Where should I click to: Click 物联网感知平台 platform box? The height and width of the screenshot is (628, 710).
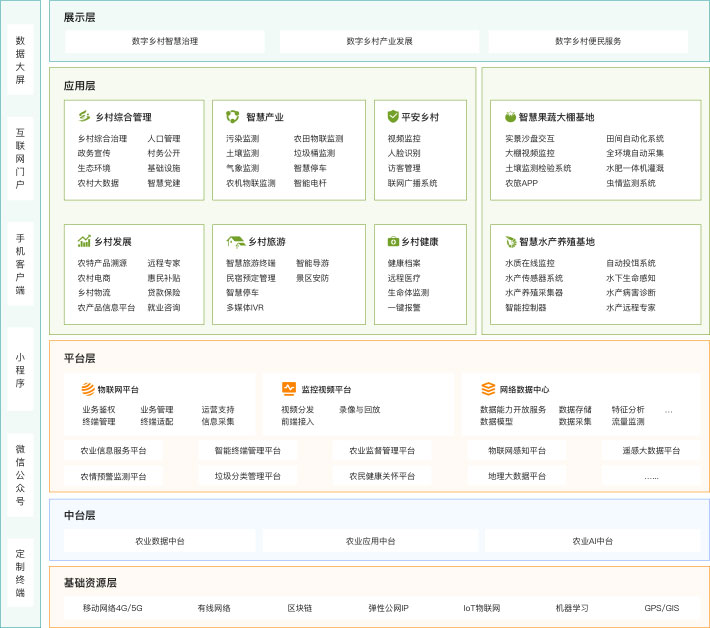point(517,451)
